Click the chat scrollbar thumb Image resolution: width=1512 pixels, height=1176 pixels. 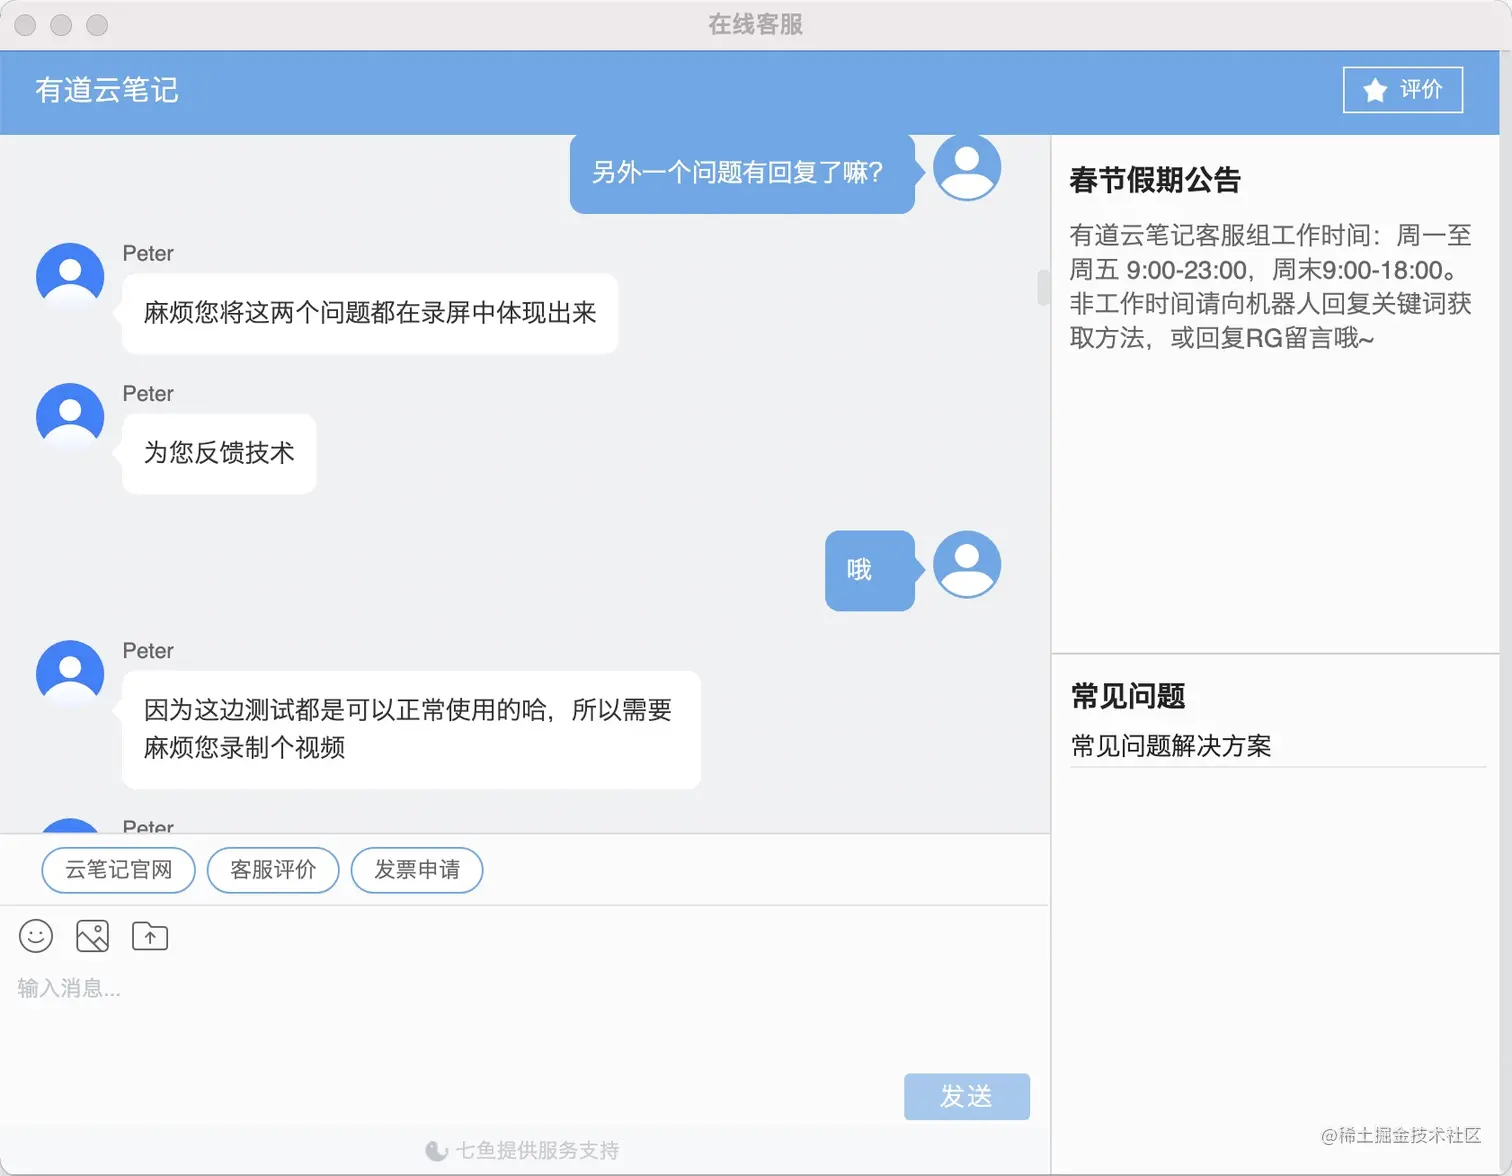(x=1043, y=287)
